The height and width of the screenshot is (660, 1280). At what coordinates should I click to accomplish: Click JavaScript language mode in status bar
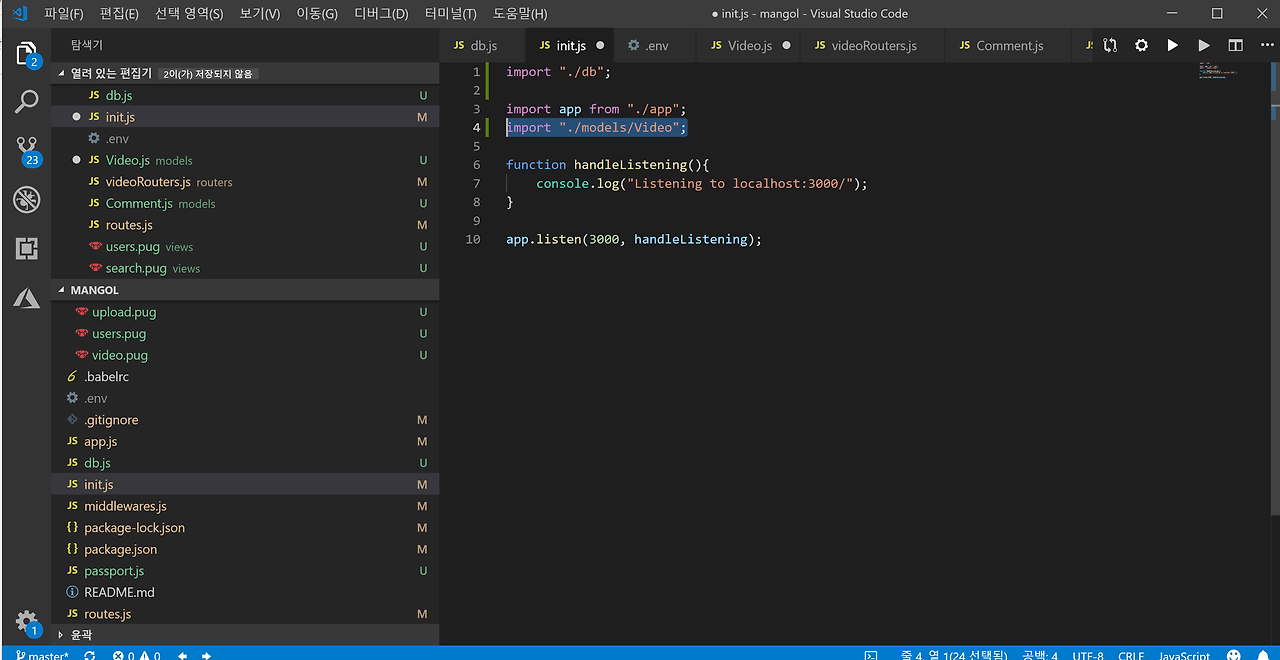1184,655
